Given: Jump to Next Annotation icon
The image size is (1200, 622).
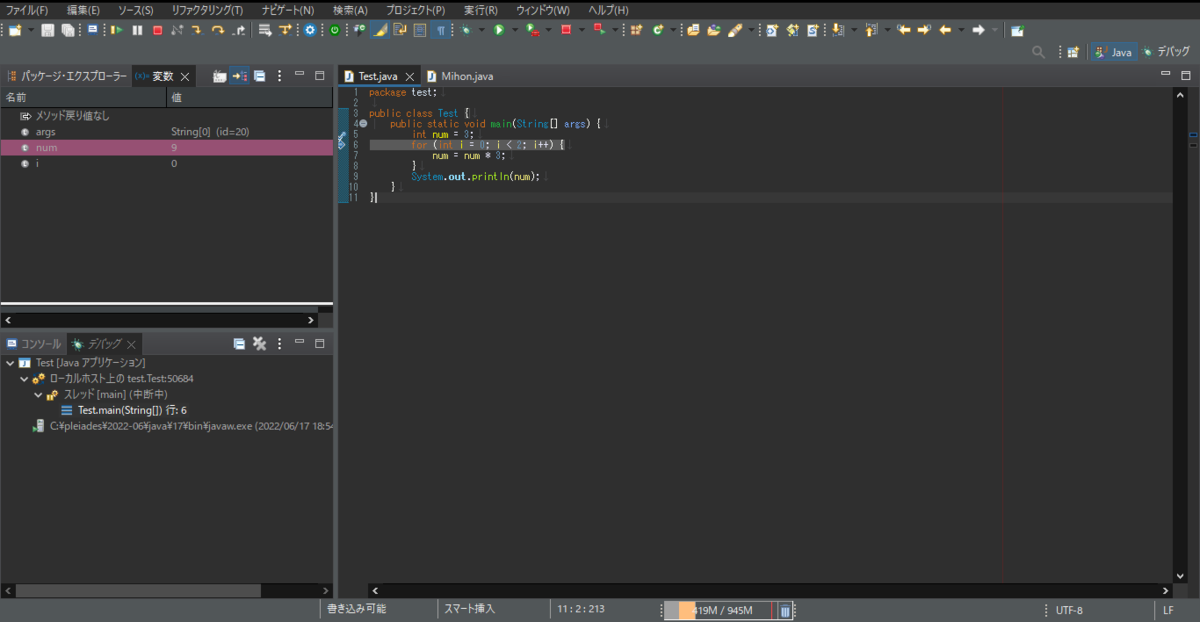Looking at the screenshot, I should pos(837,30).
